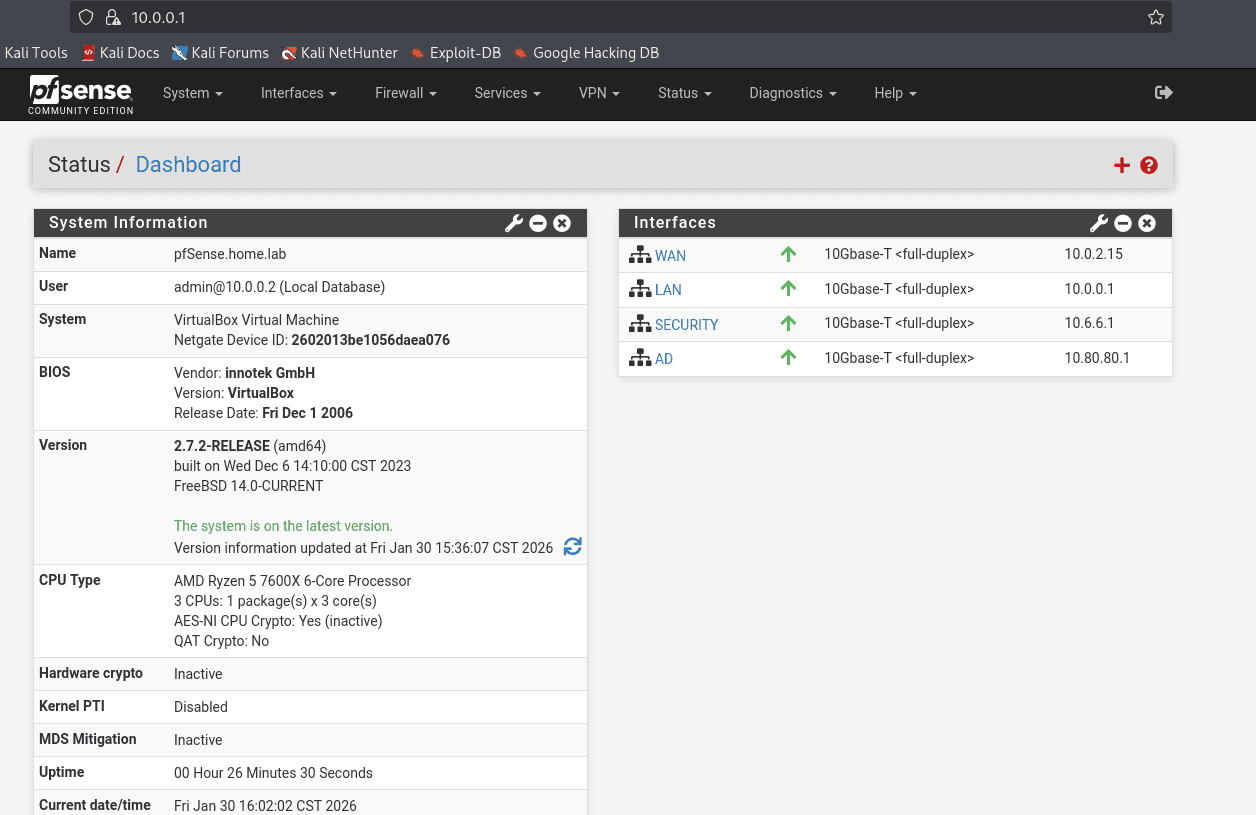Open the SECURITY interface link

point(686,325)
